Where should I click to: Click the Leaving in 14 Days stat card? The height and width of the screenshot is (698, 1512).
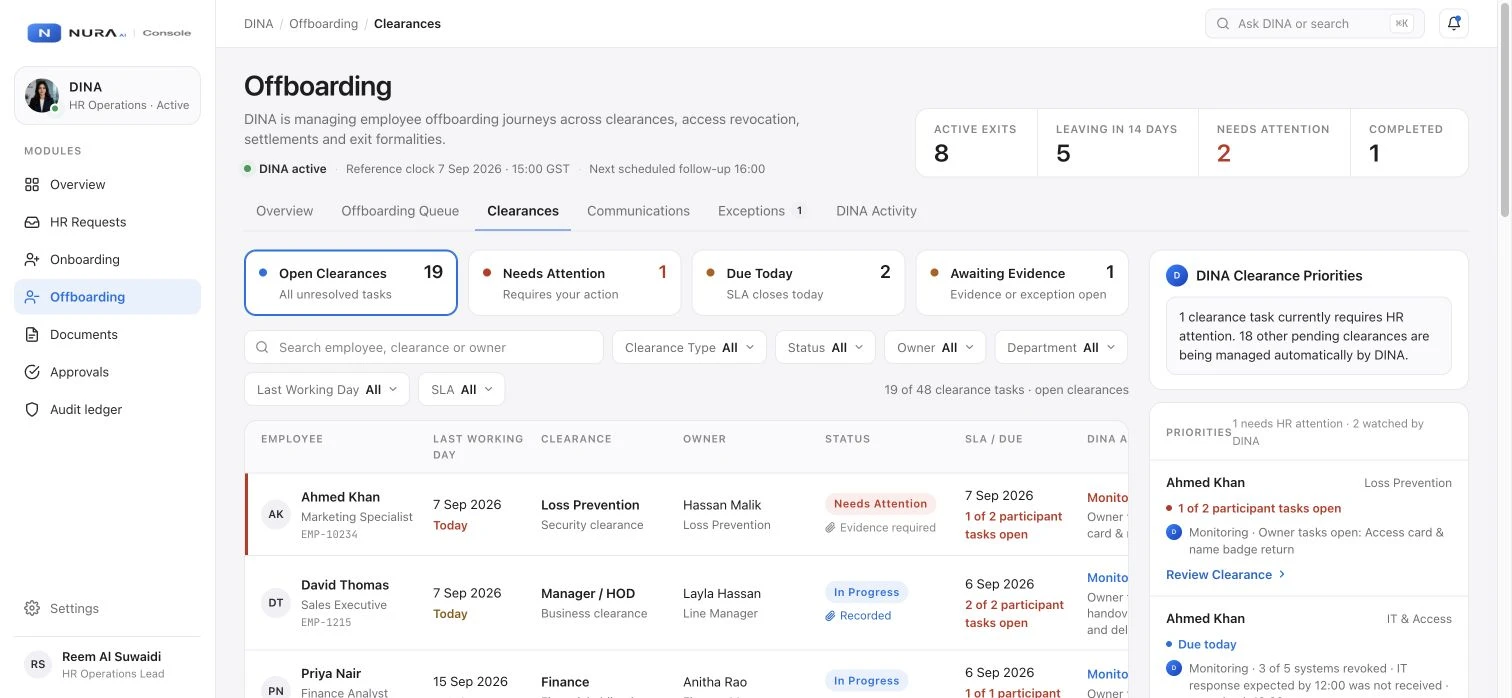click(1117, 143)
